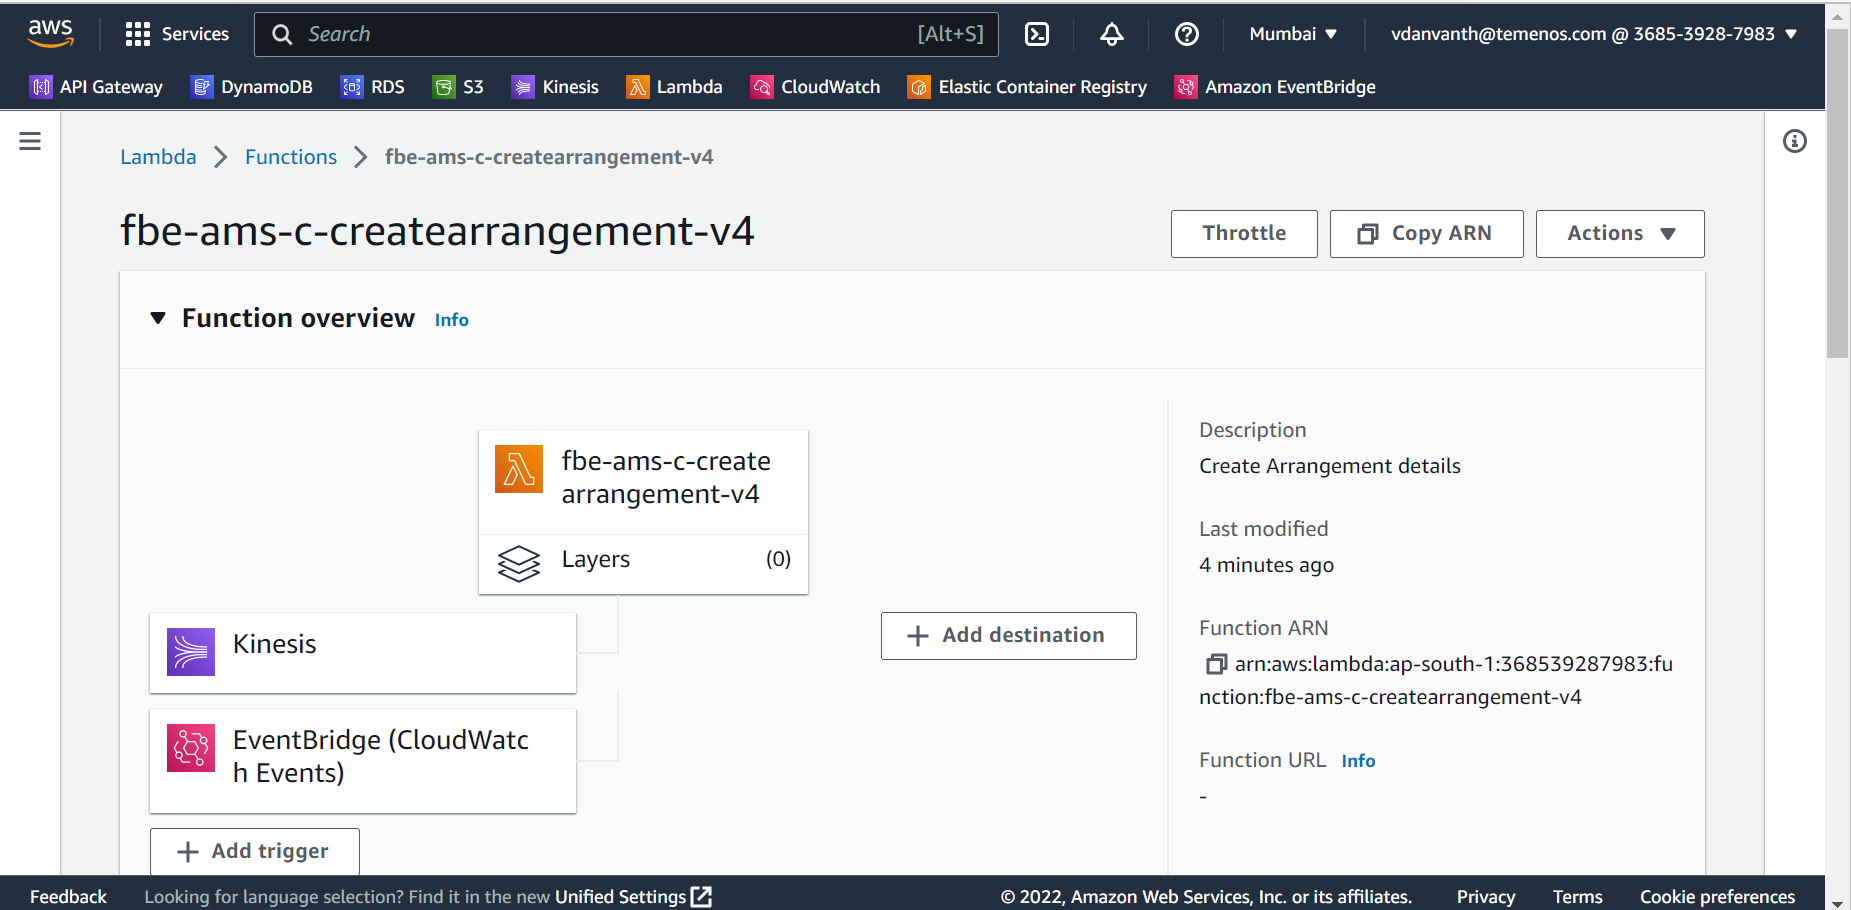1851x910 pixels.
Task: Go to Functions in the breadcrumb
Action: (x=291, y=157)
